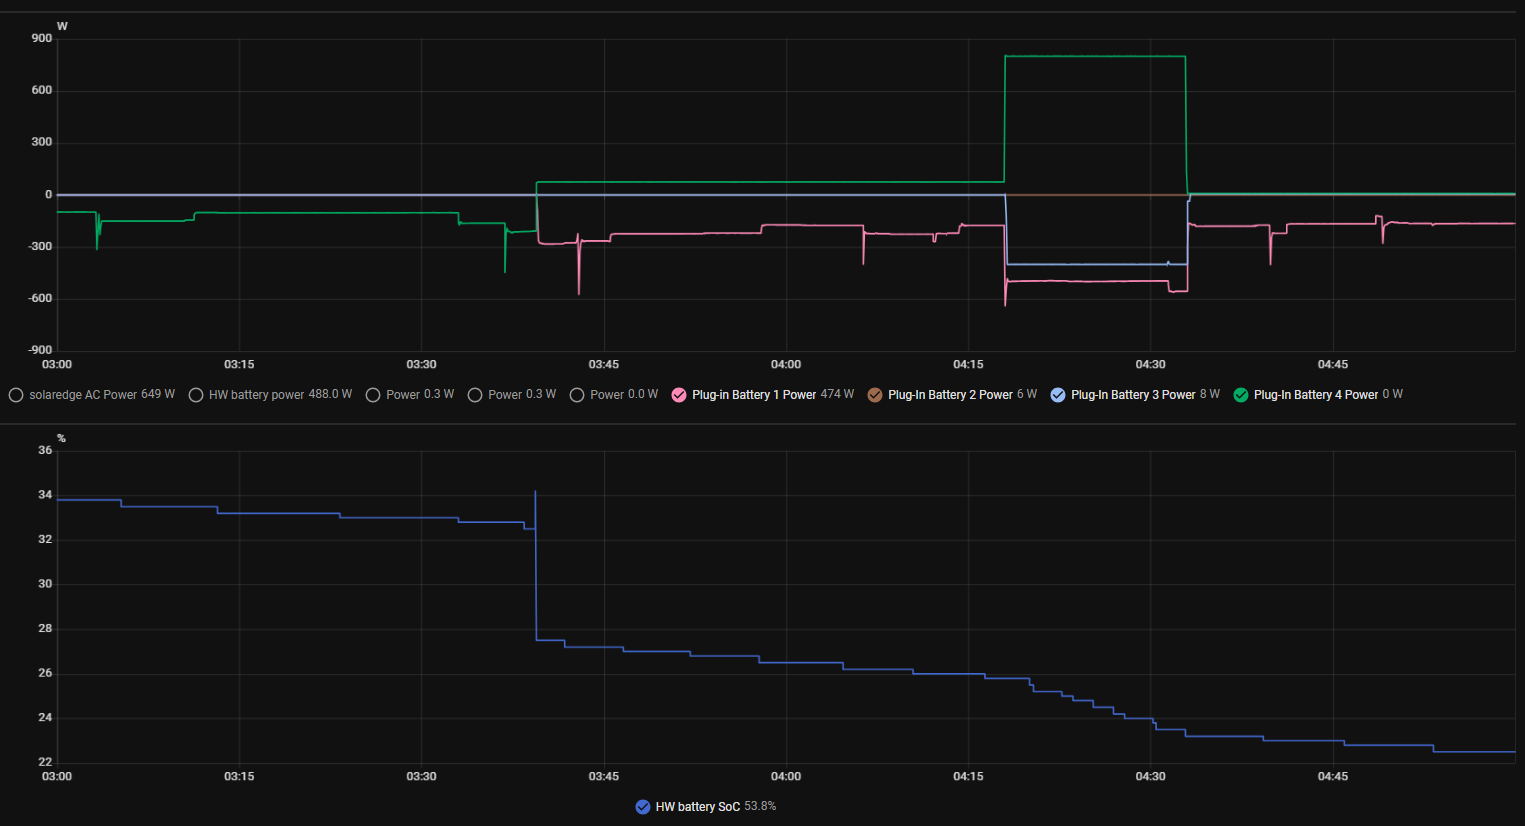Select the Plug-In Battery 3 Power legend text
1525x826 pixels.
(x=1133, y=395)
